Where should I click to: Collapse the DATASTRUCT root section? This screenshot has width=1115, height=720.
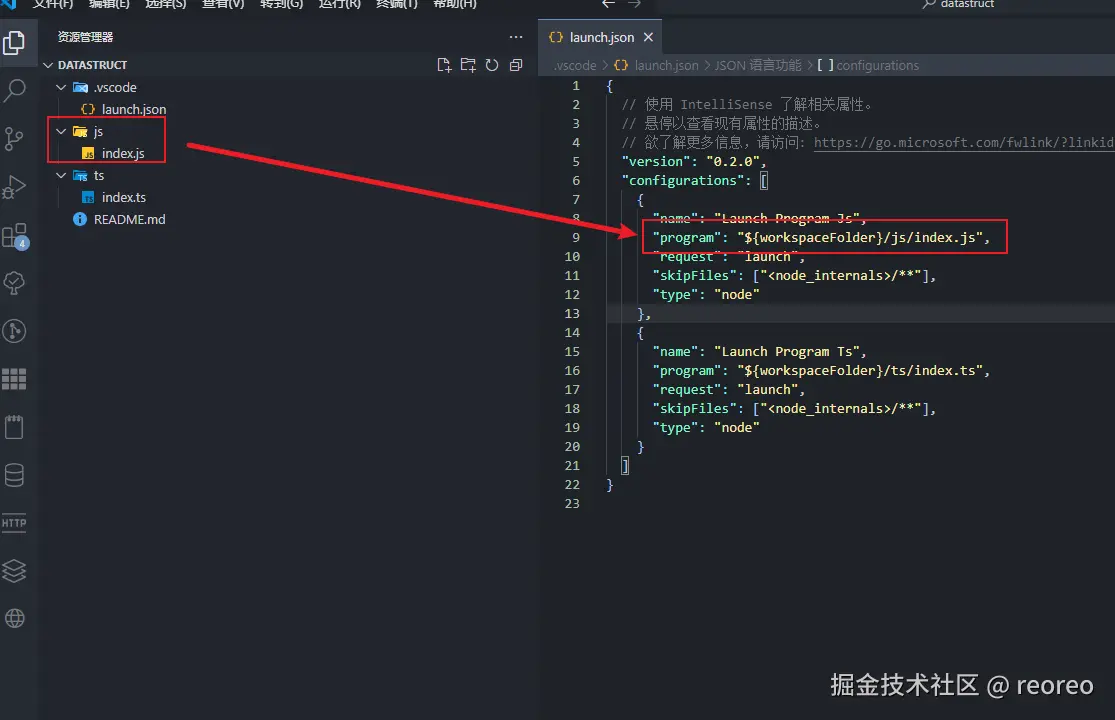click(x=48, y=65)
